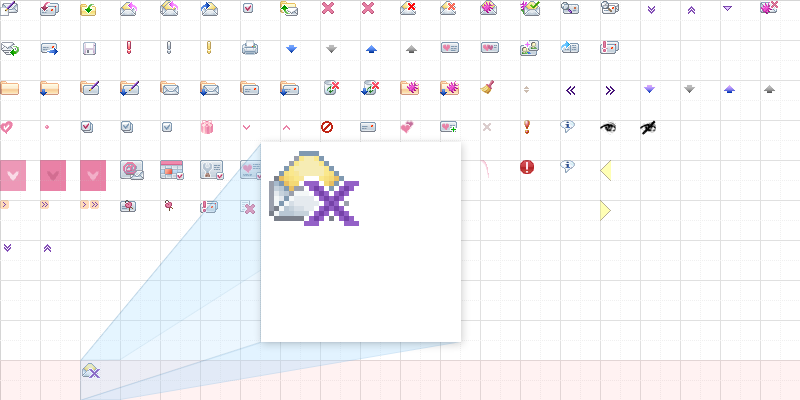Select the red prohibition sign icon
The height and width of the screenshot is (400, 800).
click(x=327, y=127)
